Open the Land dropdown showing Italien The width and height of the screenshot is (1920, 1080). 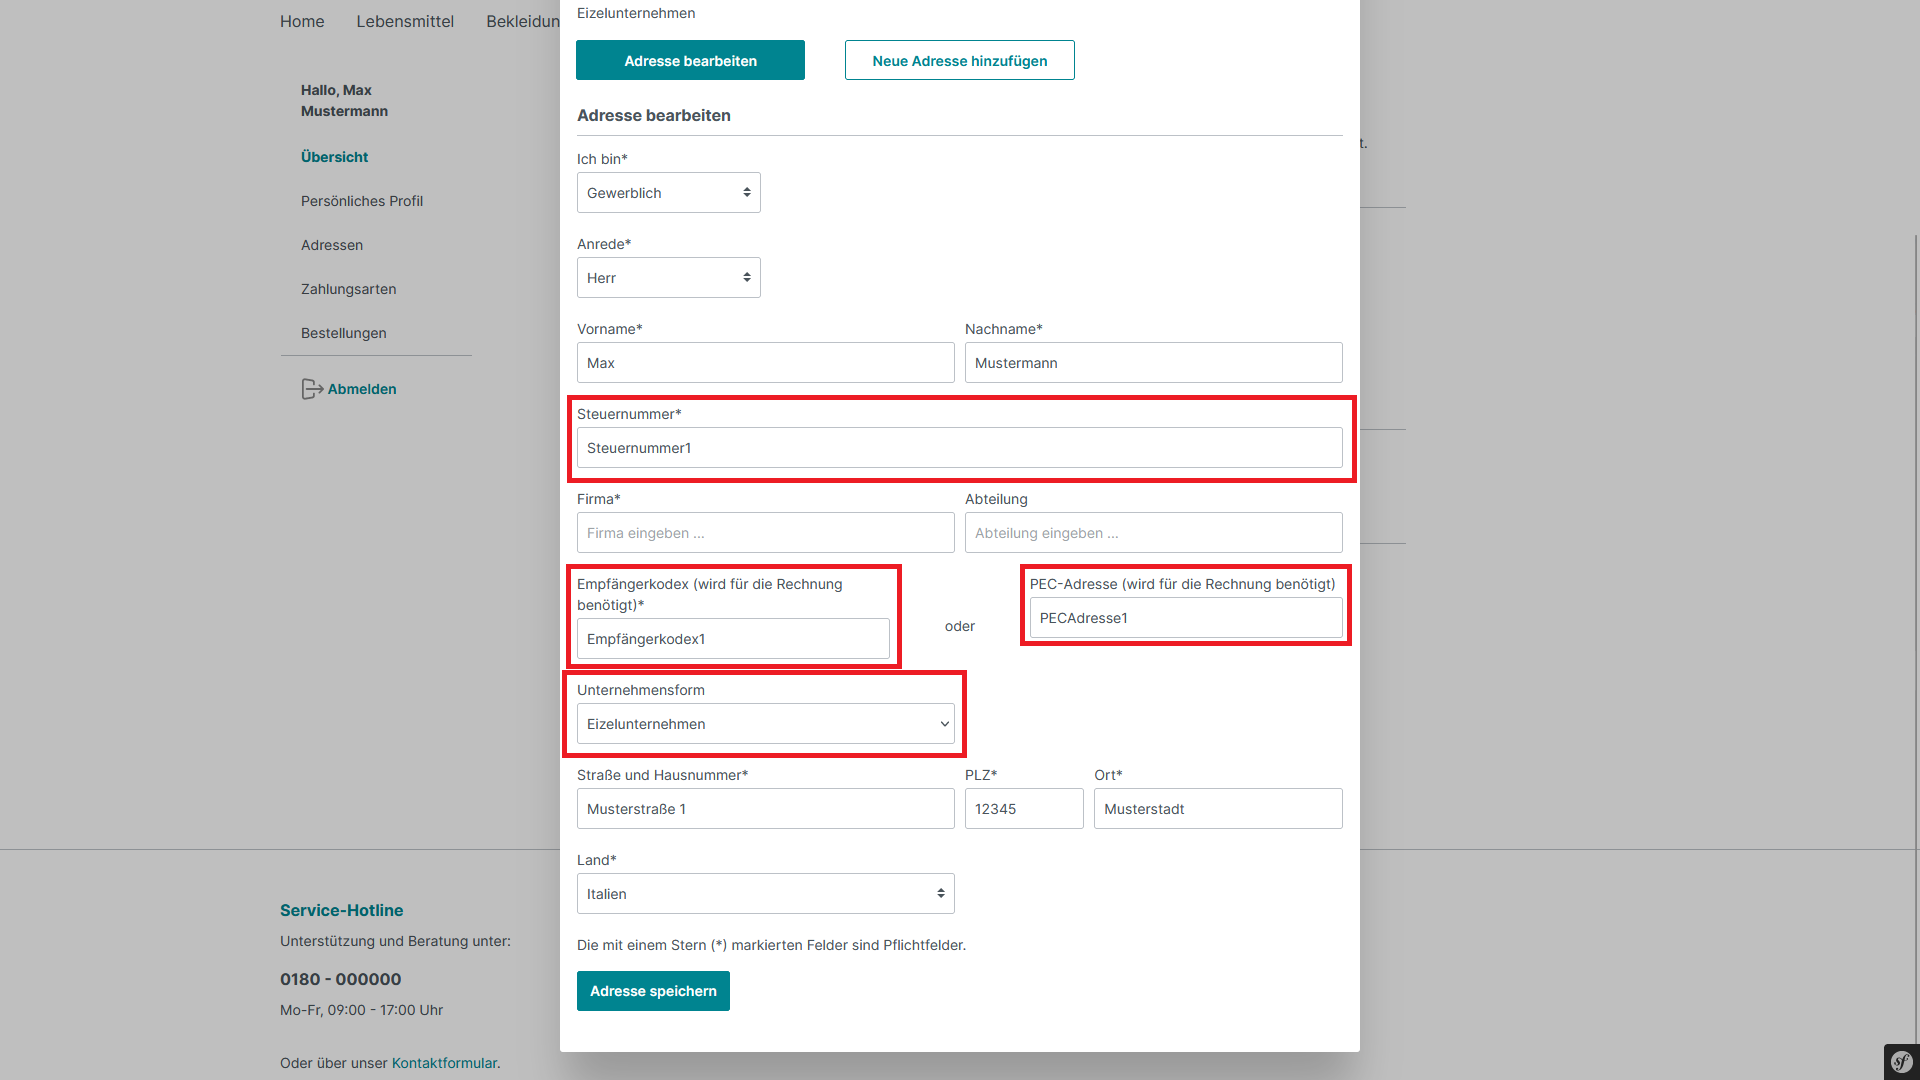(x=765, y=894)
